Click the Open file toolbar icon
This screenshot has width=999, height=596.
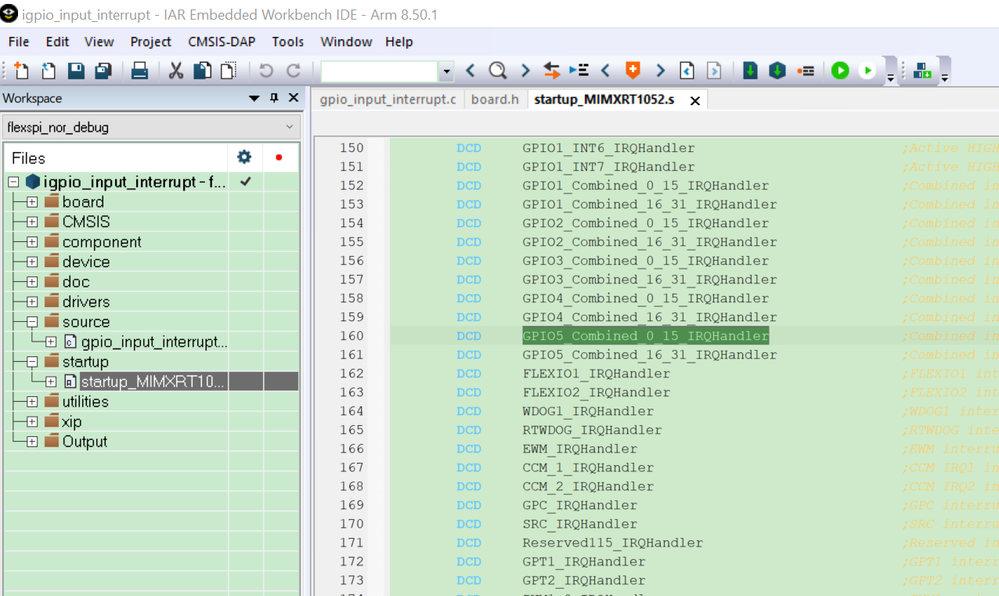48,71
